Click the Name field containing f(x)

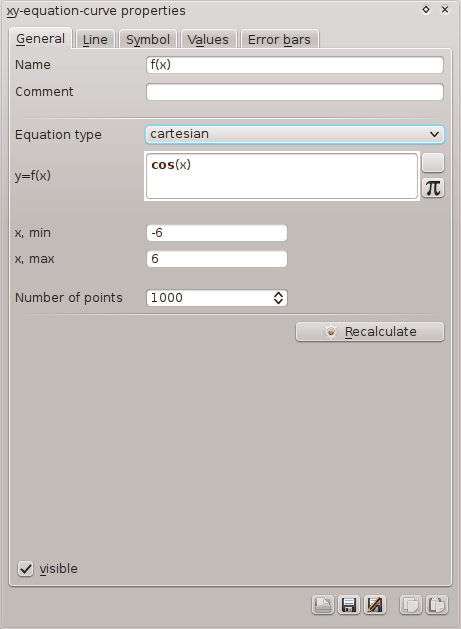(295, 65)
